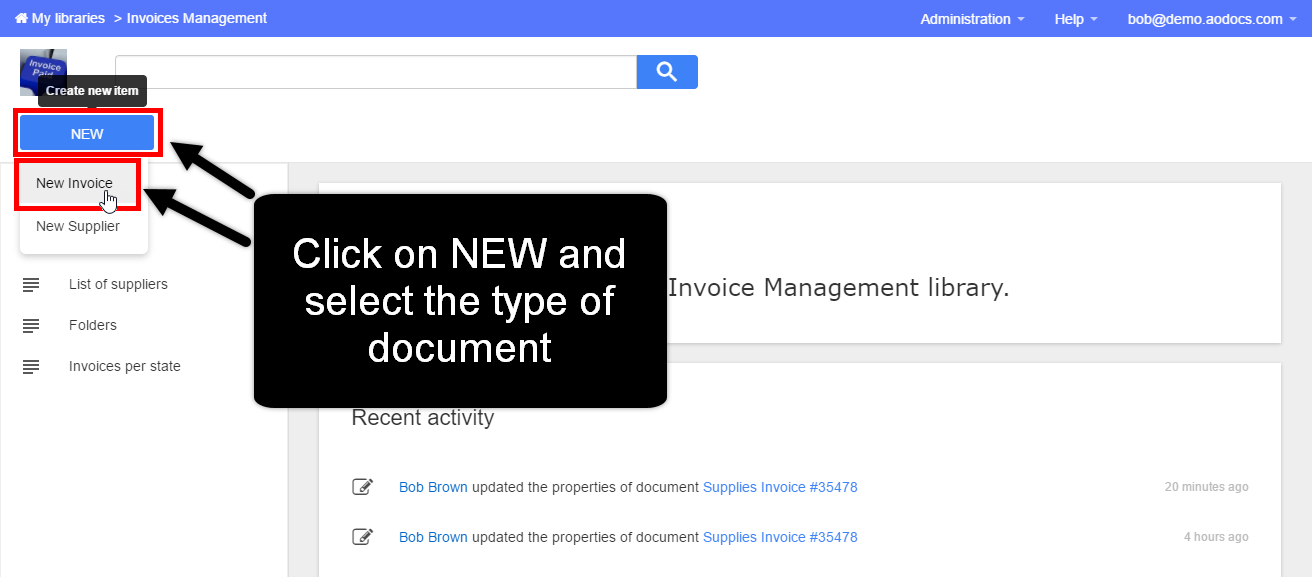Click the "20 minutes ago" timestamp
The image size is (1312, 577).
[1206, 487]
